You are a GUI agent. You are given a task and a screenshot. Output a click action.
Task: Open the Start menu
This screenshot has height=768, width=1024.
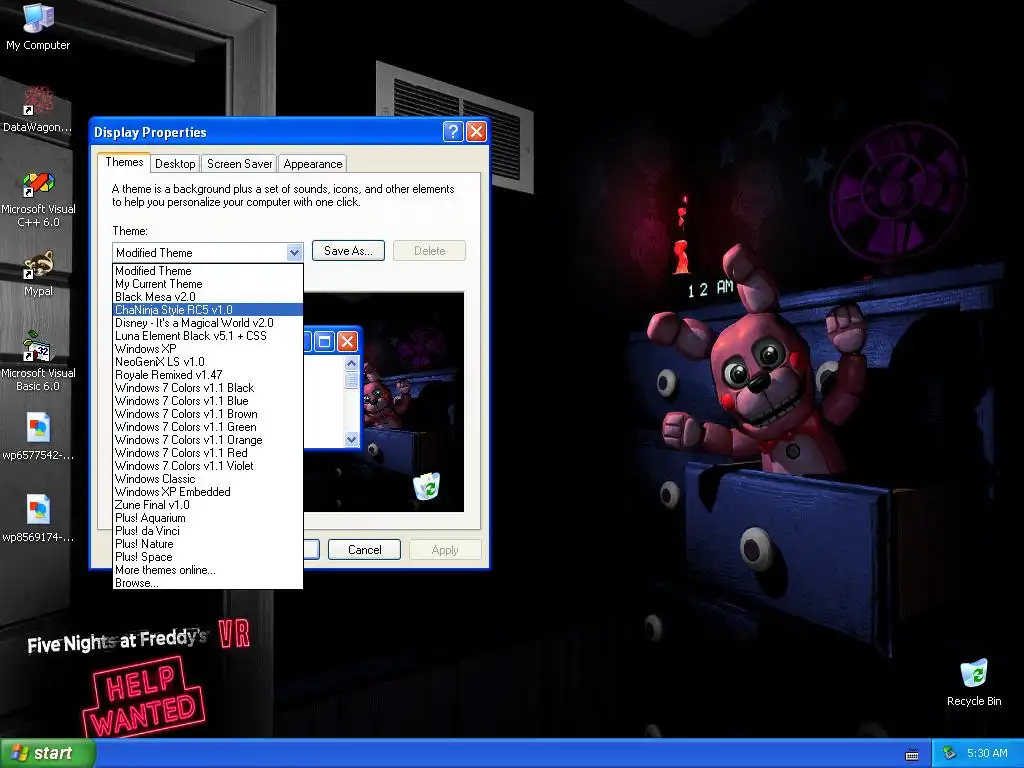(48, 753)
